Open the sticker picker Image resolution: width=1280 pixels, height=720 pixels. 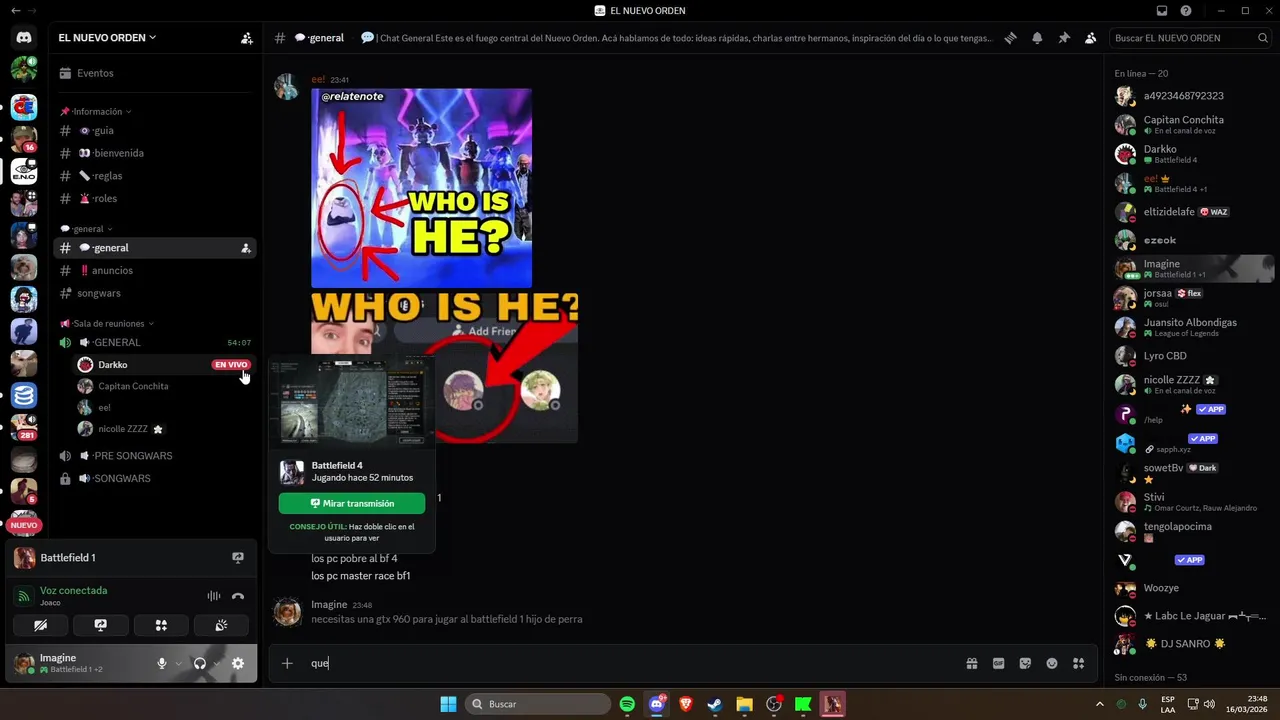coord(1025,663)
